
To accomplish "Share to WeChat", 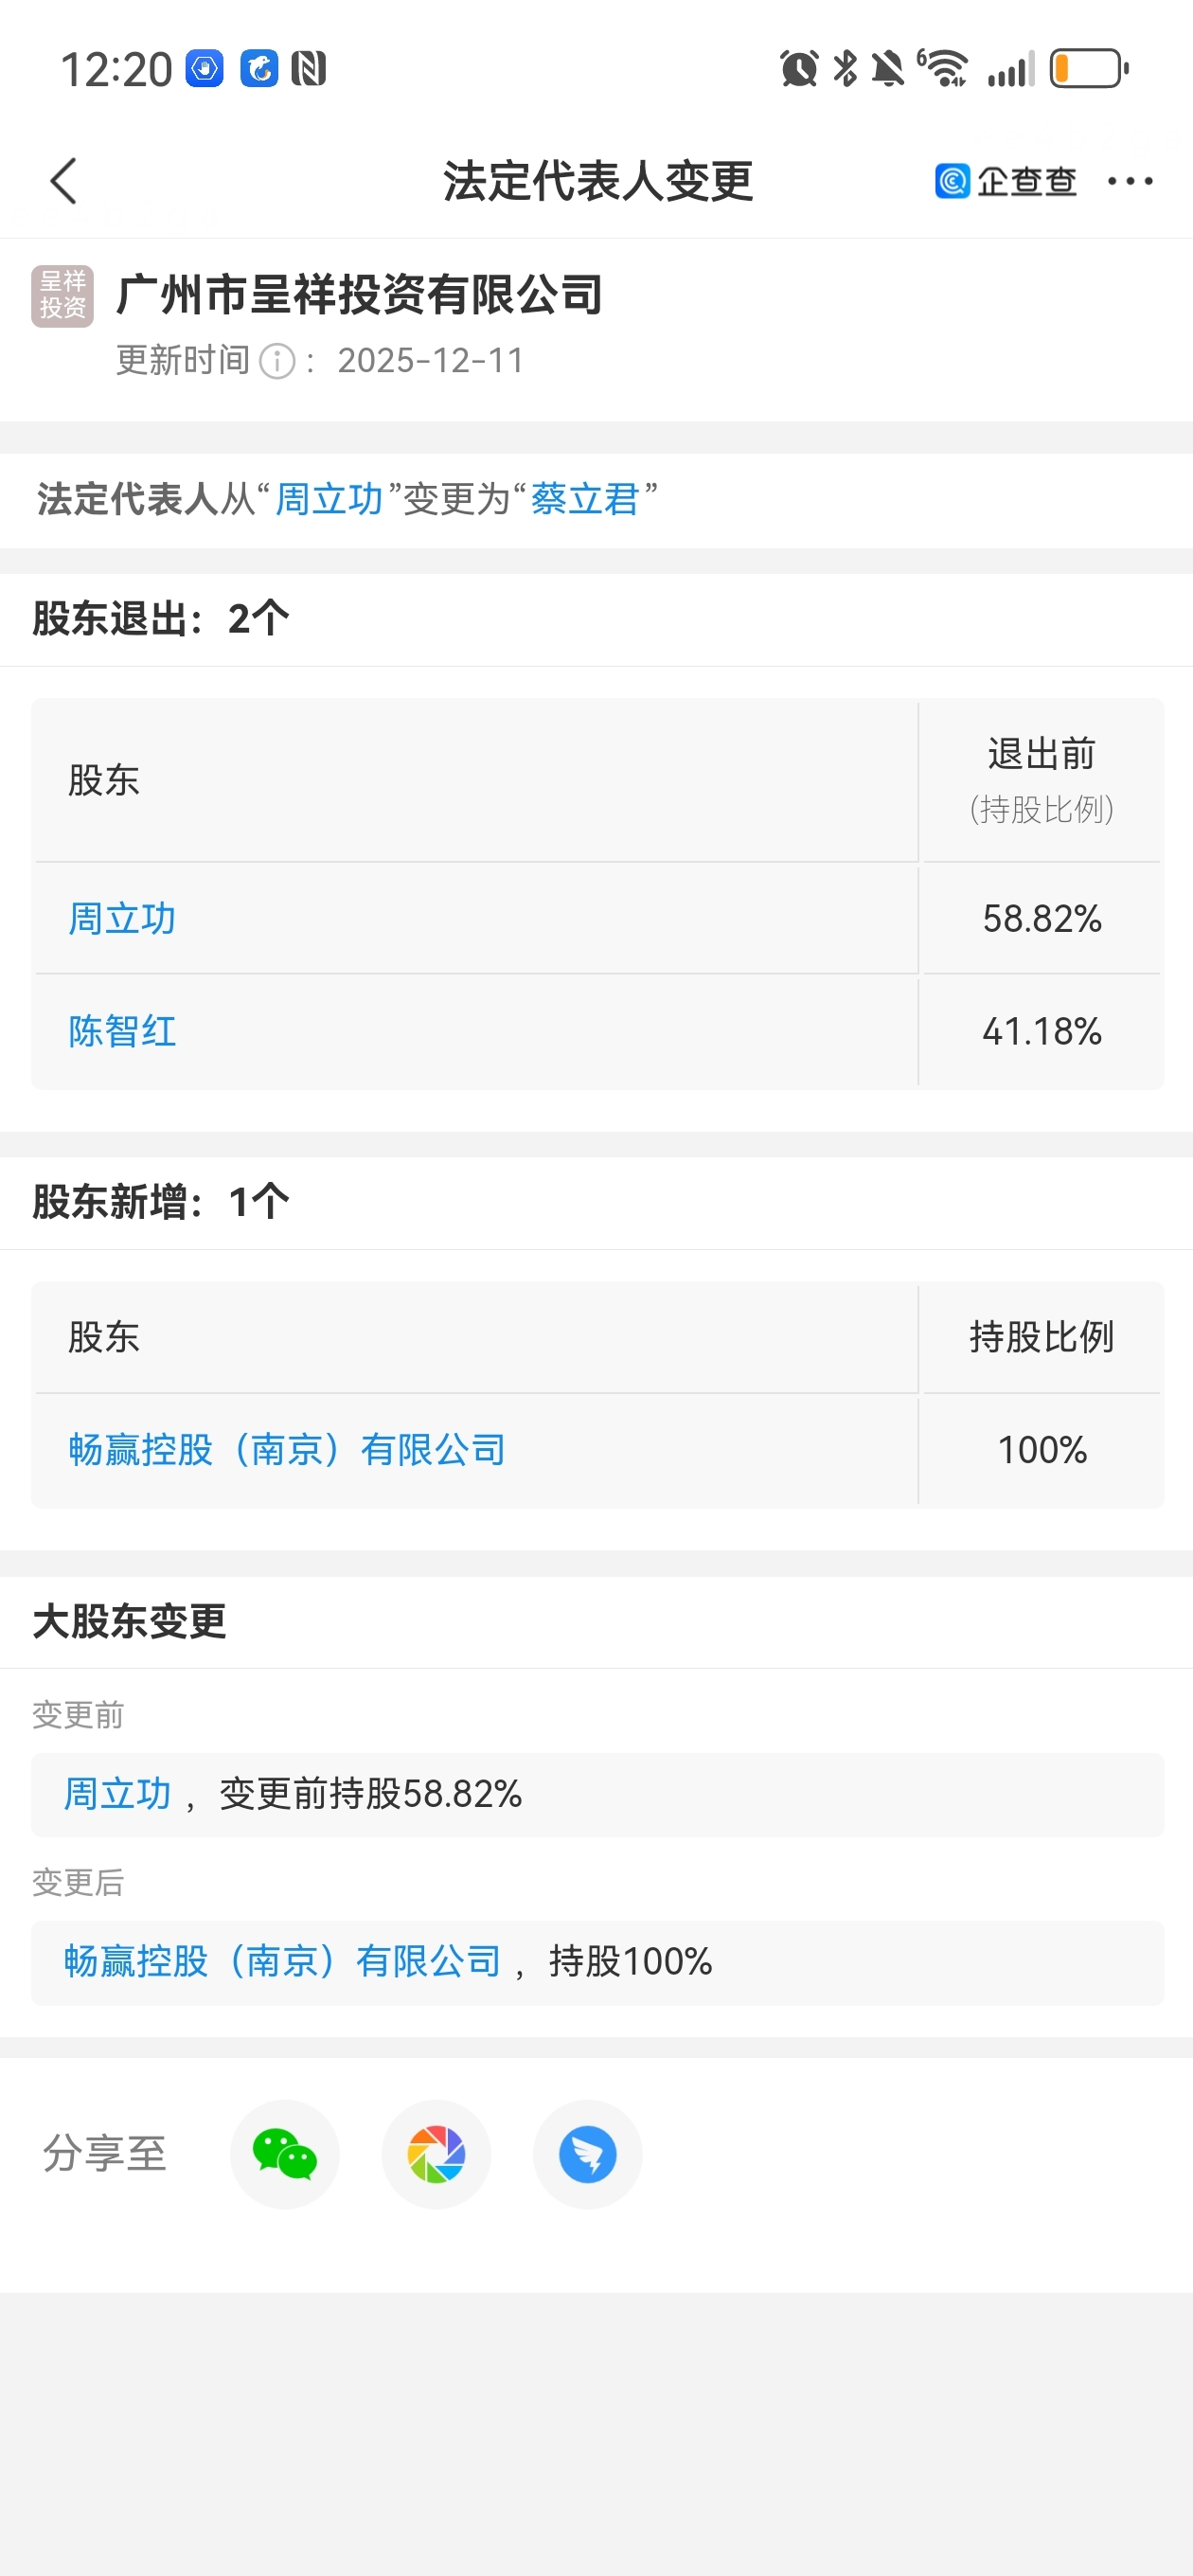I will (285, 2154).
